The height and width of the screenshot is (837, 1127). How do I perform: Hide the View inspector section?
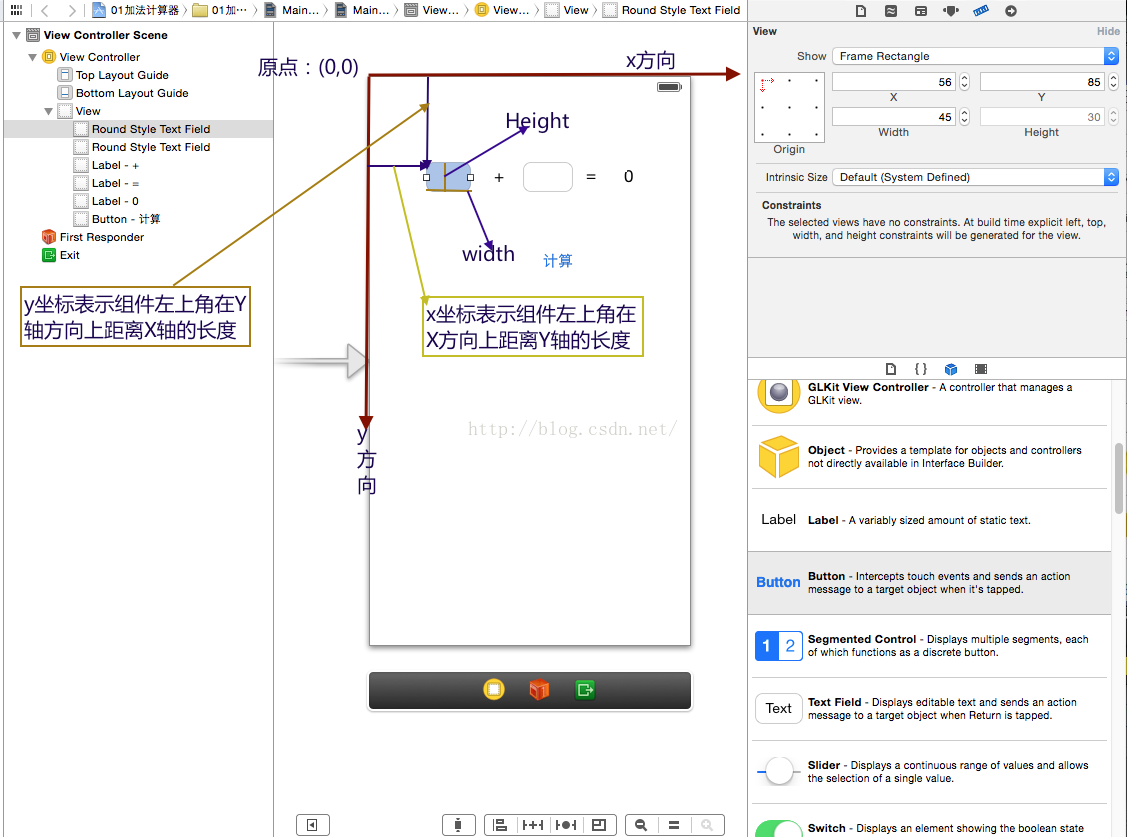pos(1108,32)
